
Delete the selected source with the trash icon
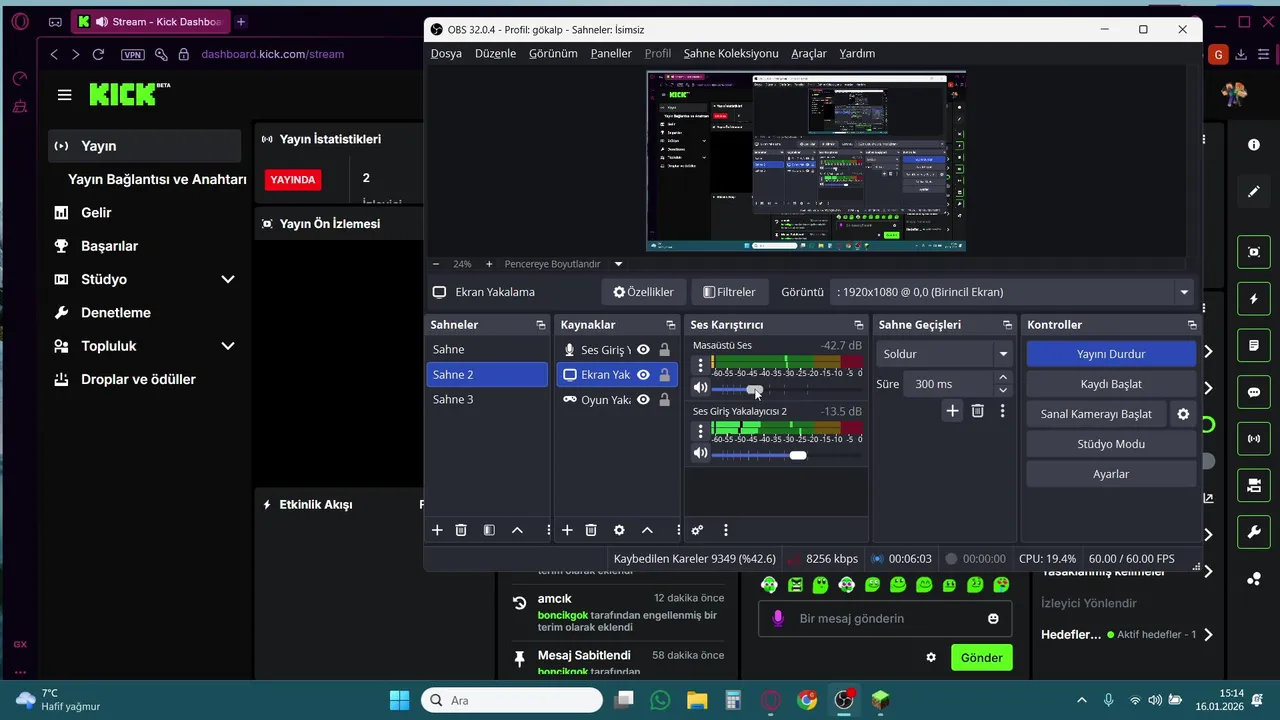pos(591,530)
